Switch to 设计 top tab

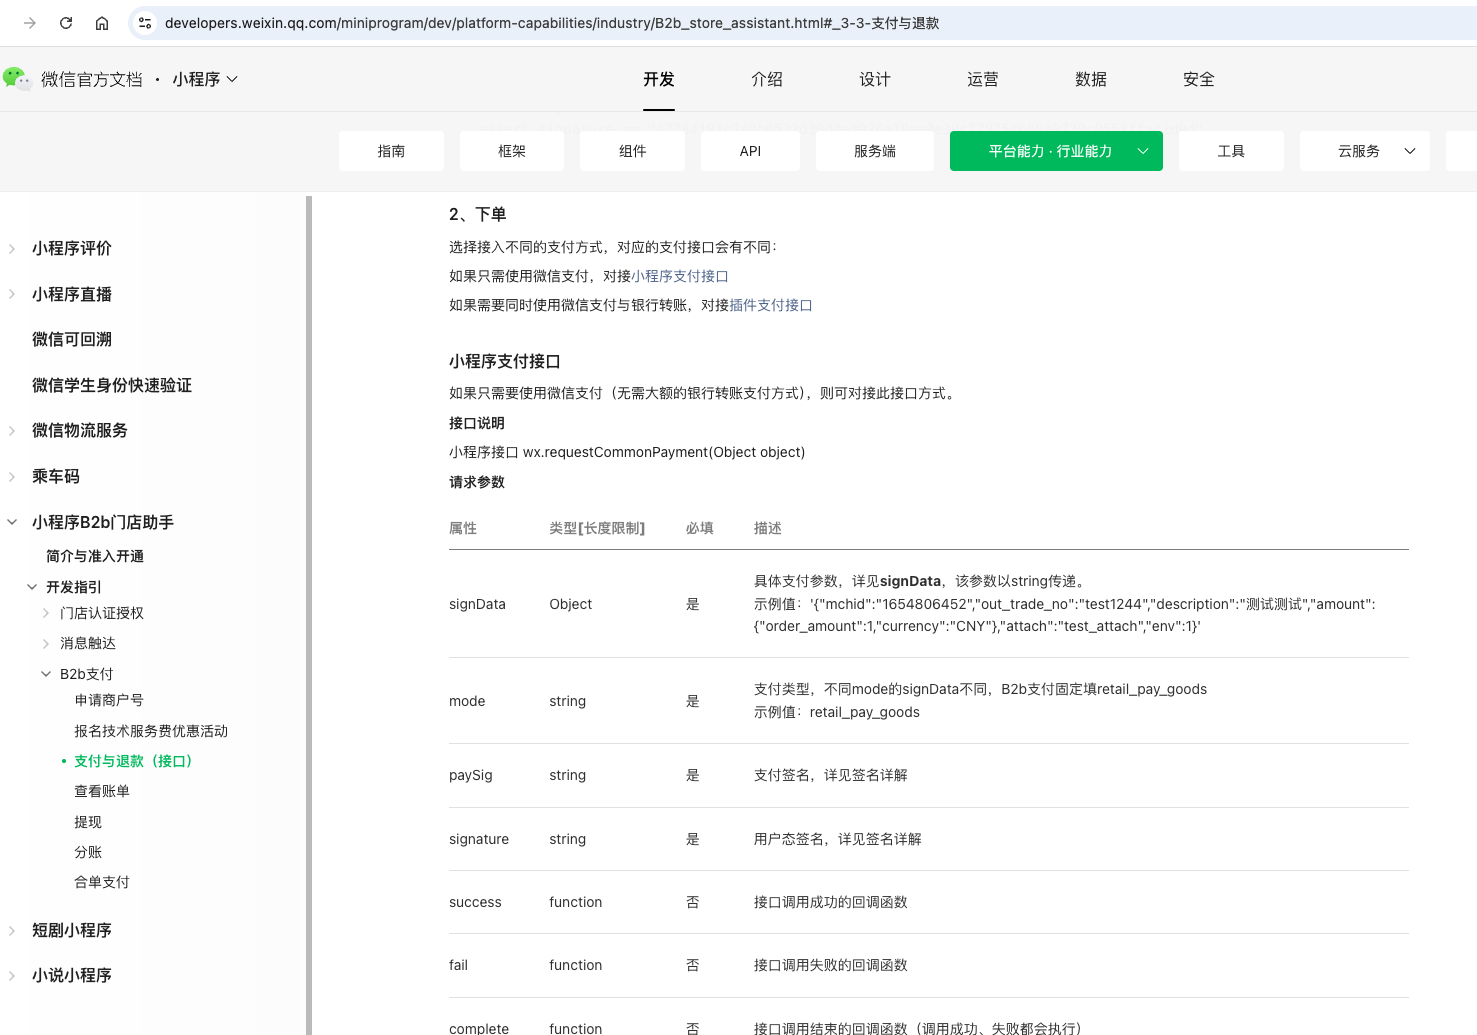pos(875,79)
